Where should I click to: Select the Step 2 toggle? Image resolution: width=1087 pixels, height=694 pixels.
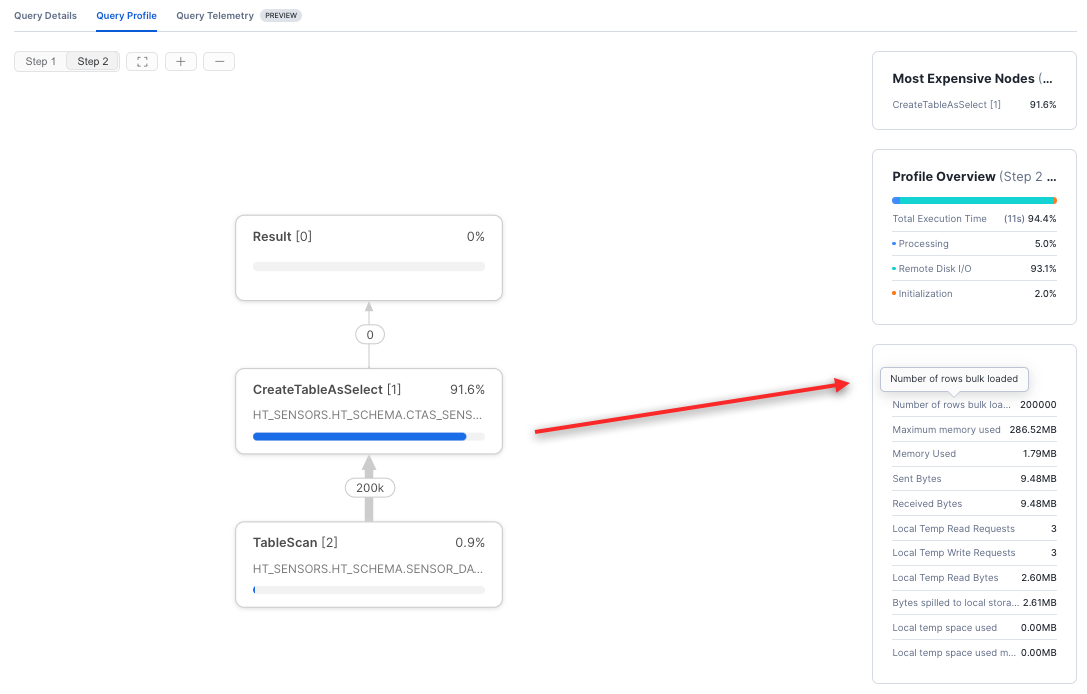(x=92, y=61)
